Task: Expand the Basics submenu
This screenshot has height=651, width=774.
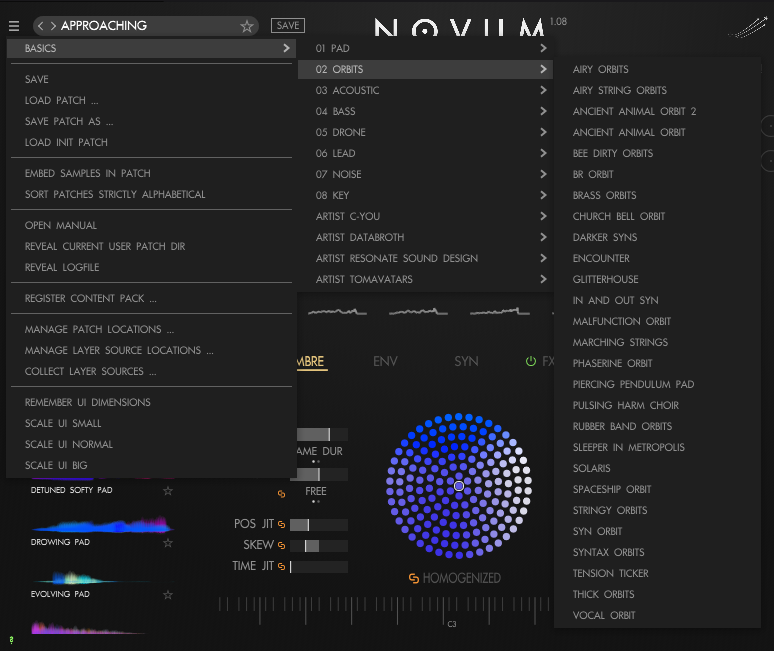Action: 151,48
